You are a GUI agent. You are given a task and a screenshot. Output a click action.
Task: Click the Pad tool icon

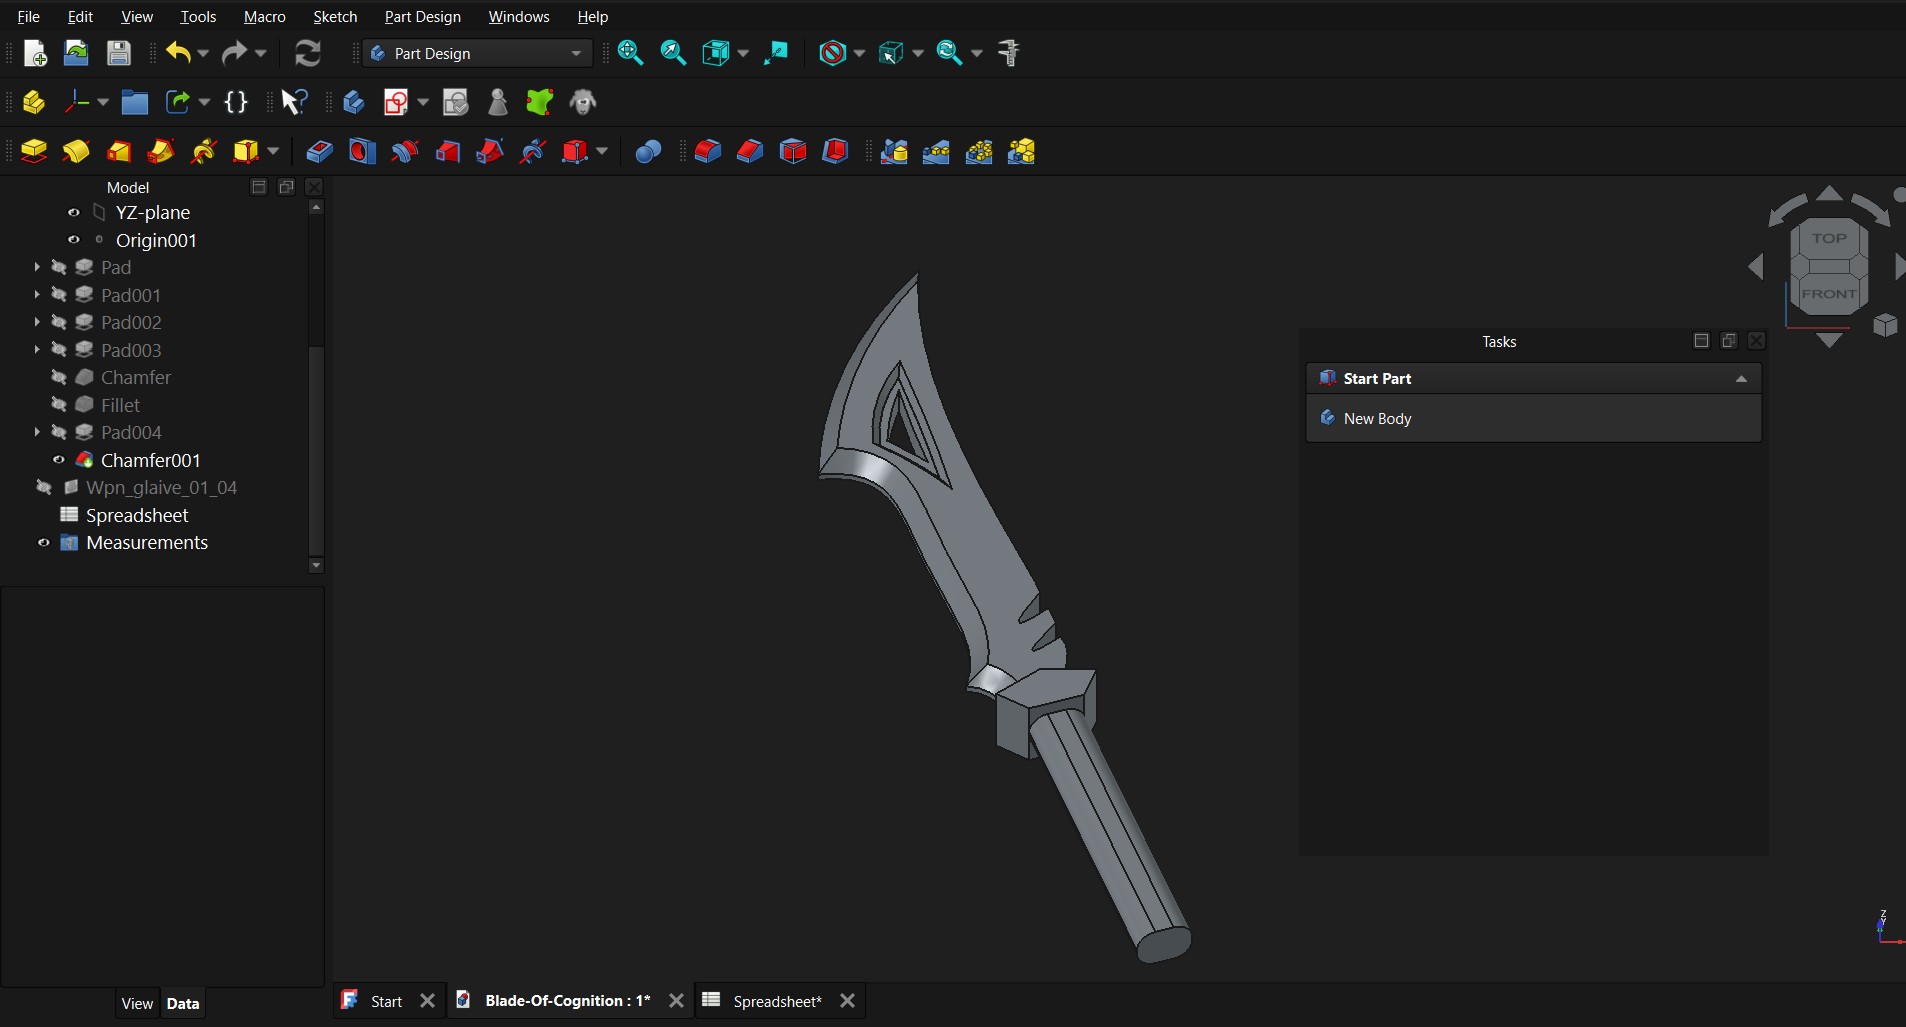click(34, 151)
